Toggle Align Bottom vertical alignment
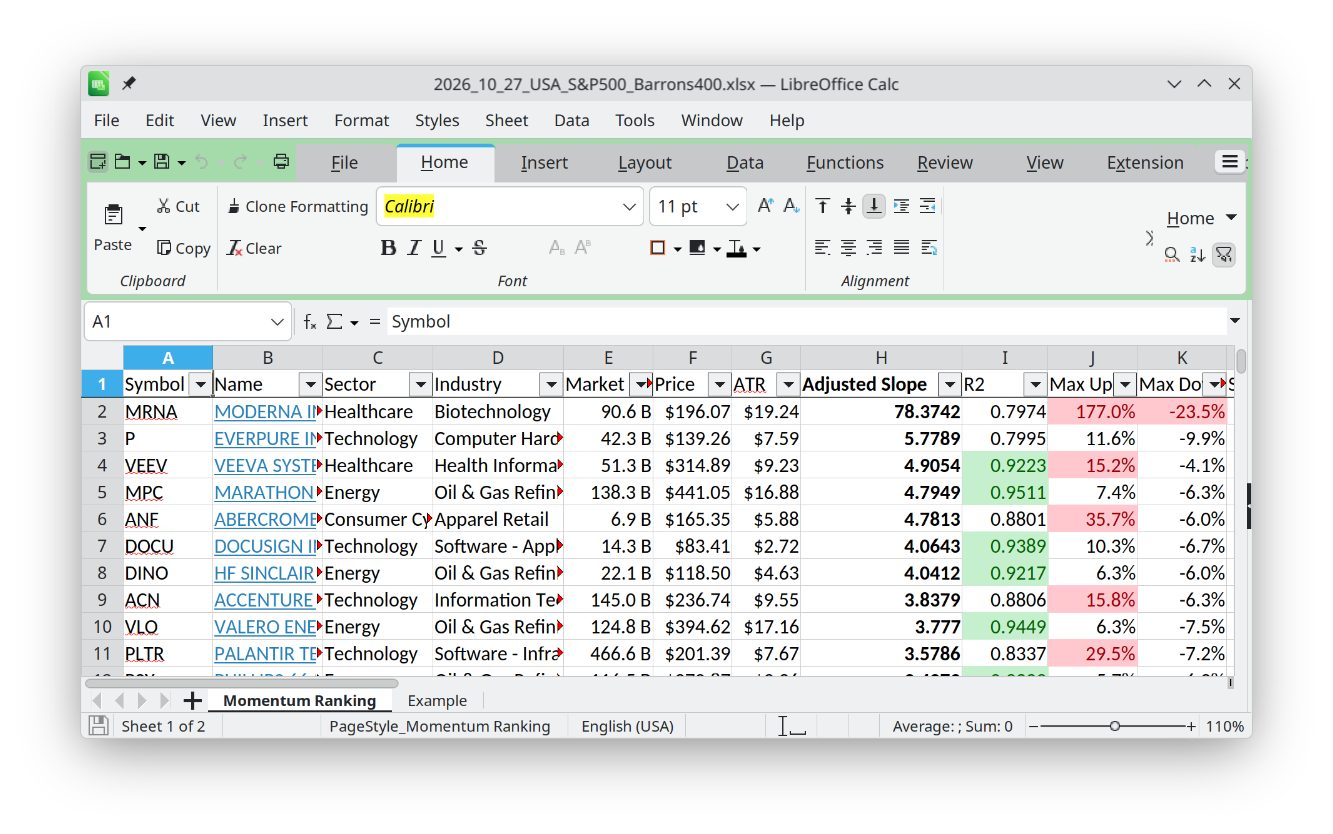Viewport: 1333px width, 834px height. [874, 206]
